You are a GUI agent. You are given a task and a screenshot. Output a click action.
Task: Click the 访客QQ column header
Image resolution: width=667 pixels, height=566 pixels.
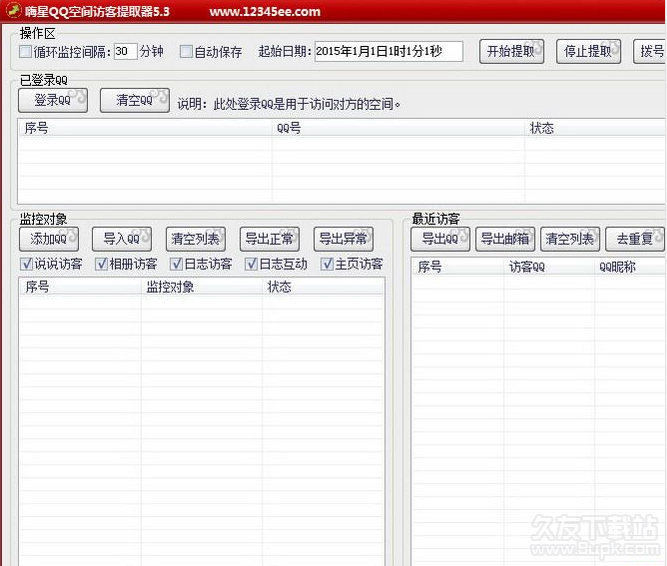point(549,267)
